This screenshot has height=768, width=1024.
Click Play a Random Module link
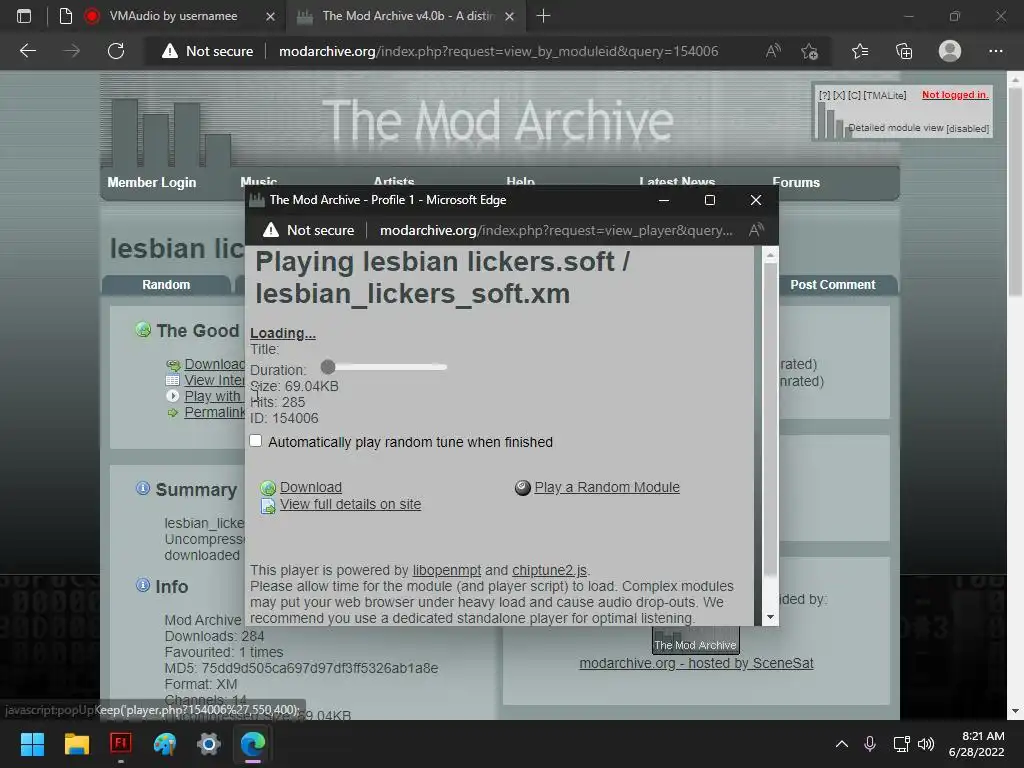pos(607,487)
